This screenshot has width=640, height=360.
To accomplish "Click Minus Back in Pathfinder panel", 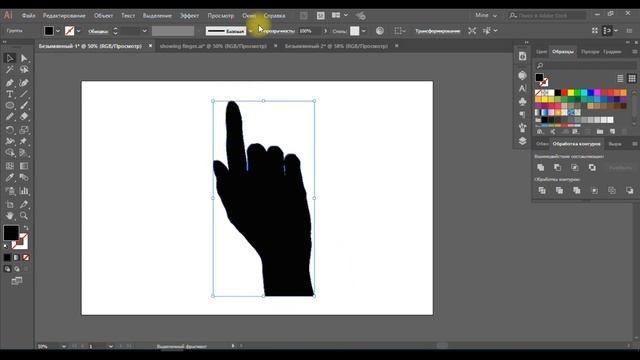I will click(629, 191).
